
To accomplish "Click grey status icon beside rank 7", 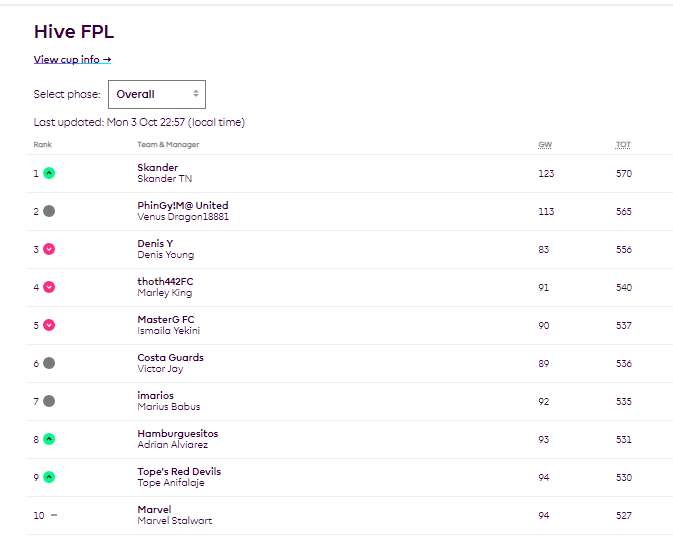I will coord(49,401).
